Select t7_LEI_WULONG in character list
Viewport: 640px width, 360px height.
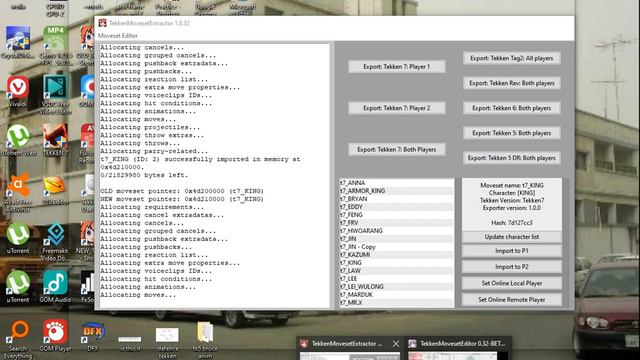(396, 287)
